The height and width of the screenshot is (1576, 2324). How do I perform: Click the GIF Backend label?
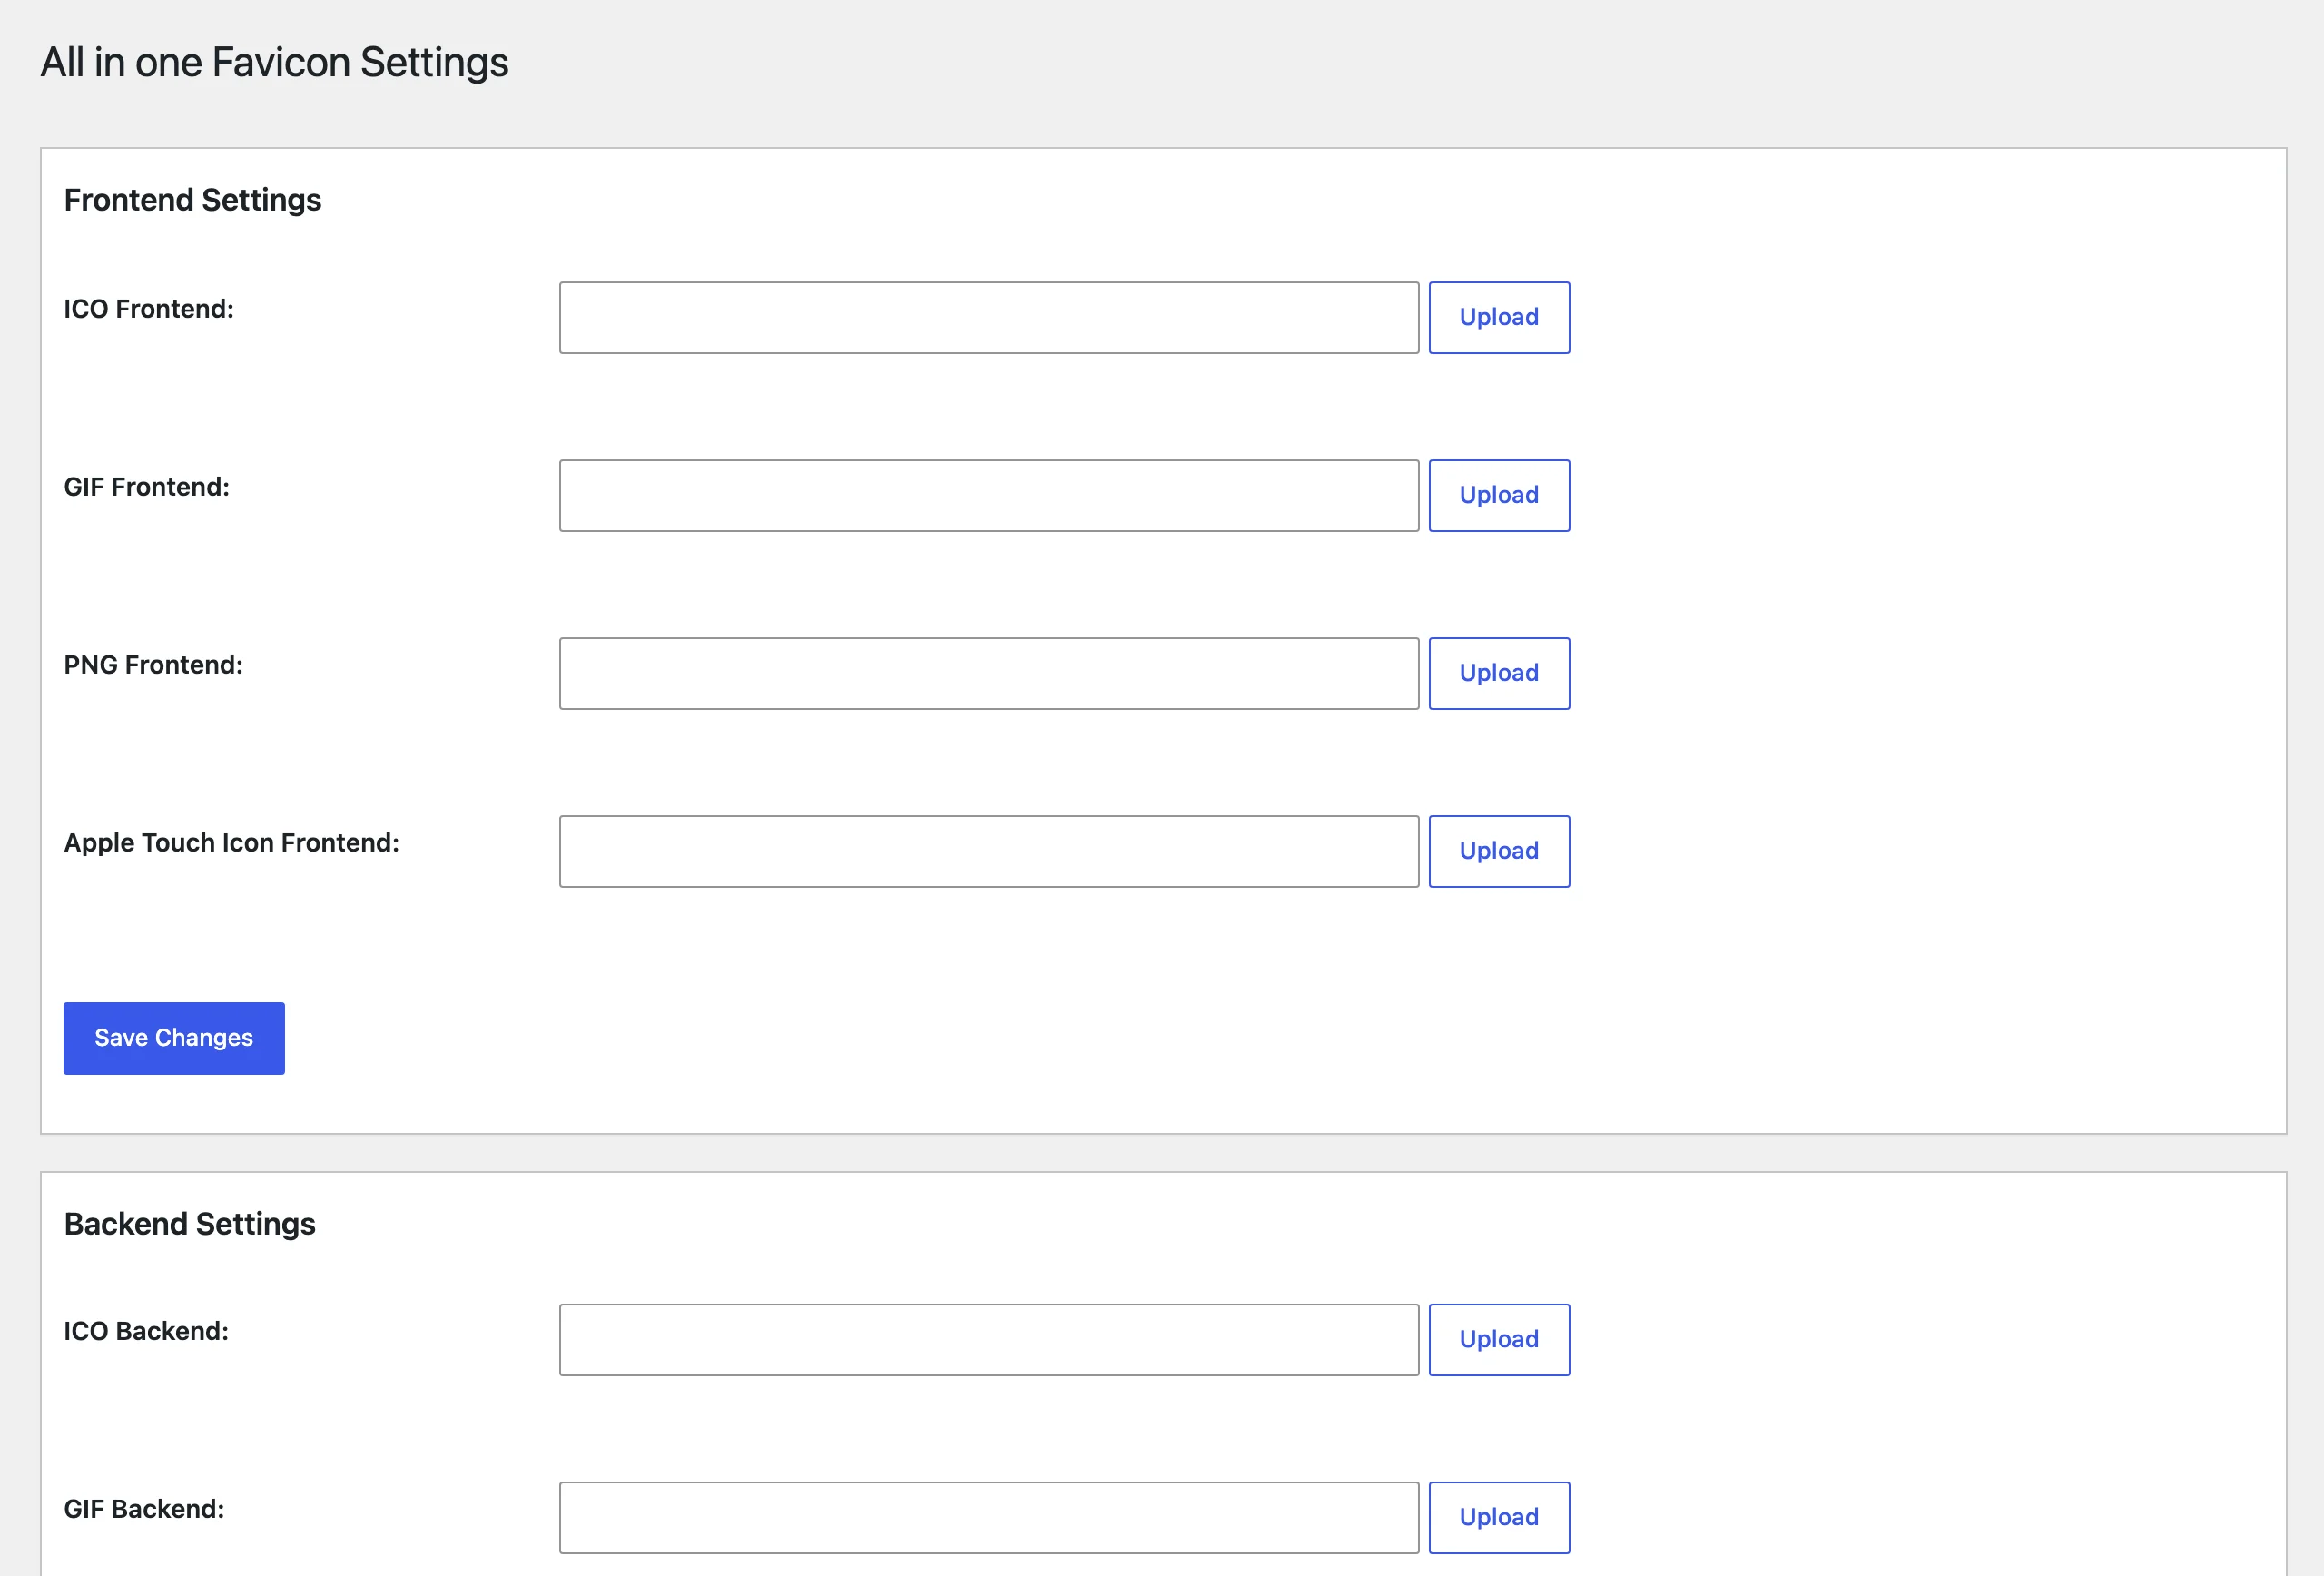click(x=144, y=1509)
